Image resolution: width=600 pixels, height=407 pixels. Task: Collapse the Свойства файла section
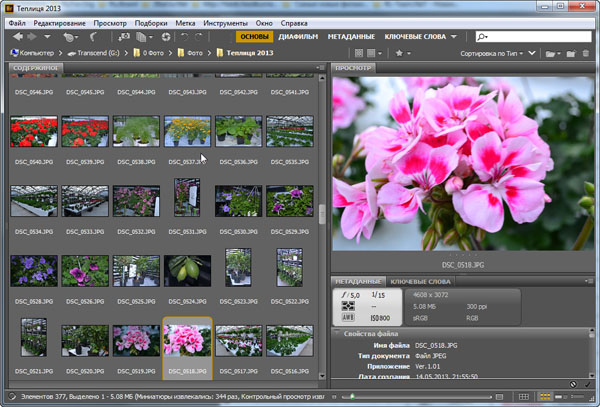[337, 333]
